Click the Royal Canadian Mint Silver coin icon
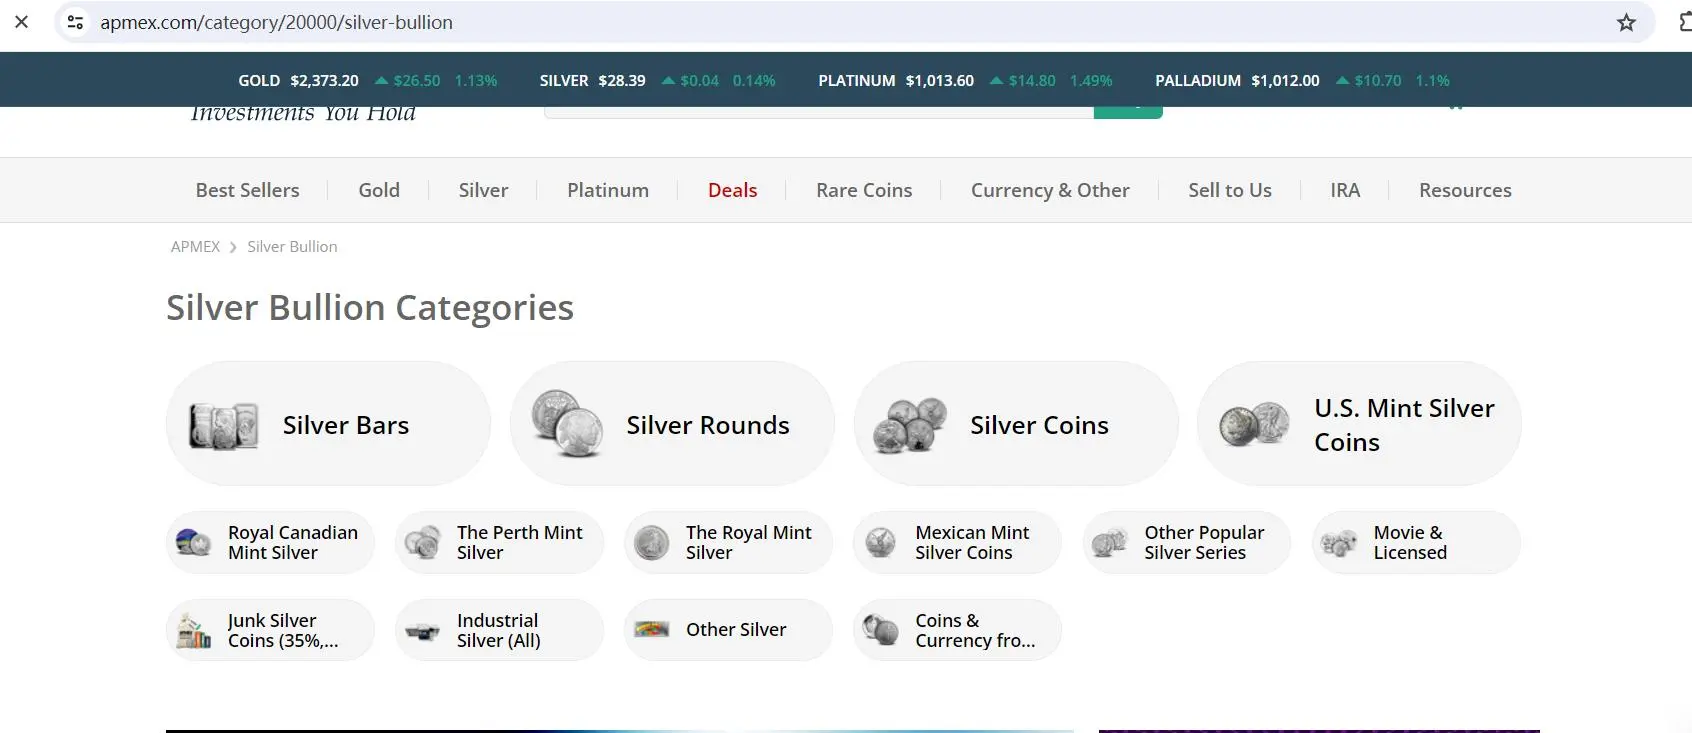Screen dimensions: 1692x733 click(x=193, y=543)
